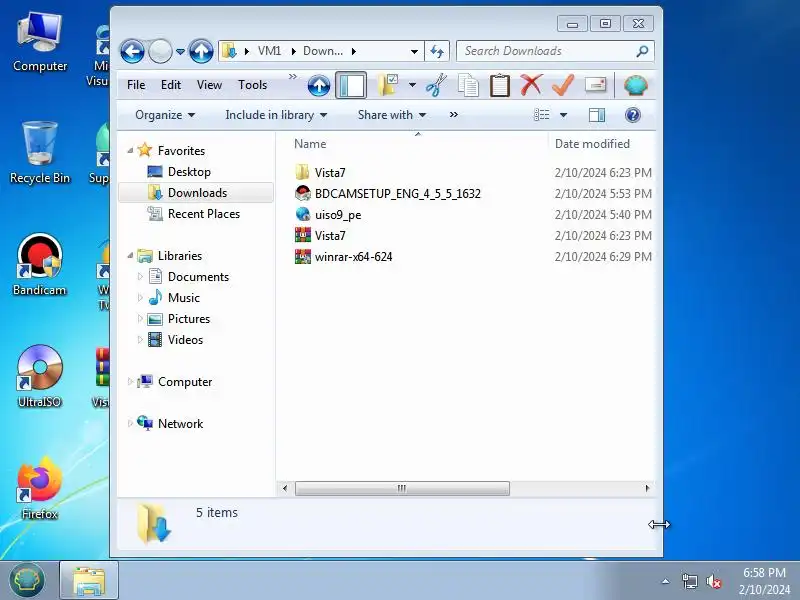Open the Tools menu
Viewport: 800px width, 600px height.
pyautogui.click(x=253, y=85)
